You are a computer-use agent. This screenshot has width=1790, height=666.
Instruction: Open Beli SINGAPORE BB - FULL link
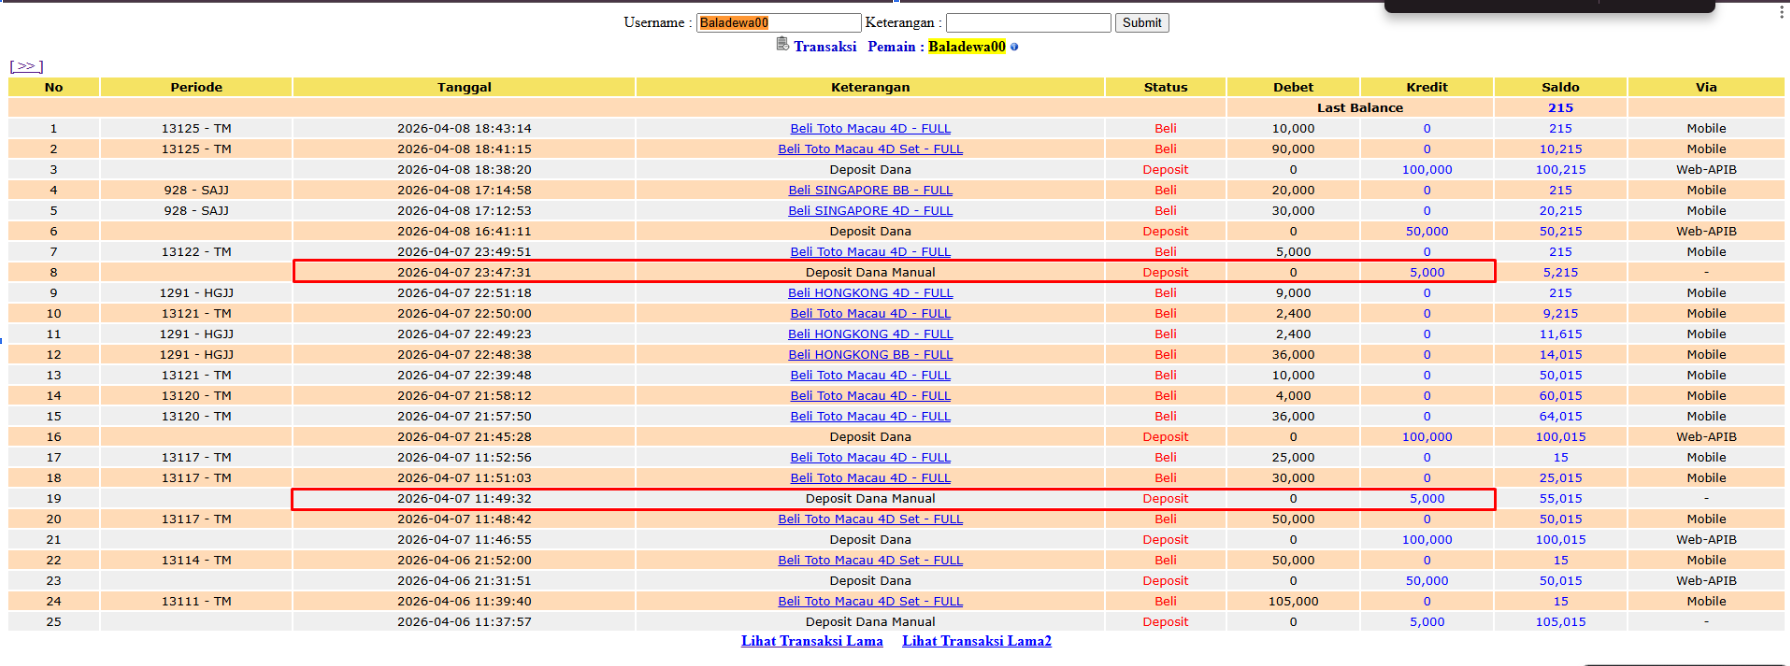coord(870,190)
